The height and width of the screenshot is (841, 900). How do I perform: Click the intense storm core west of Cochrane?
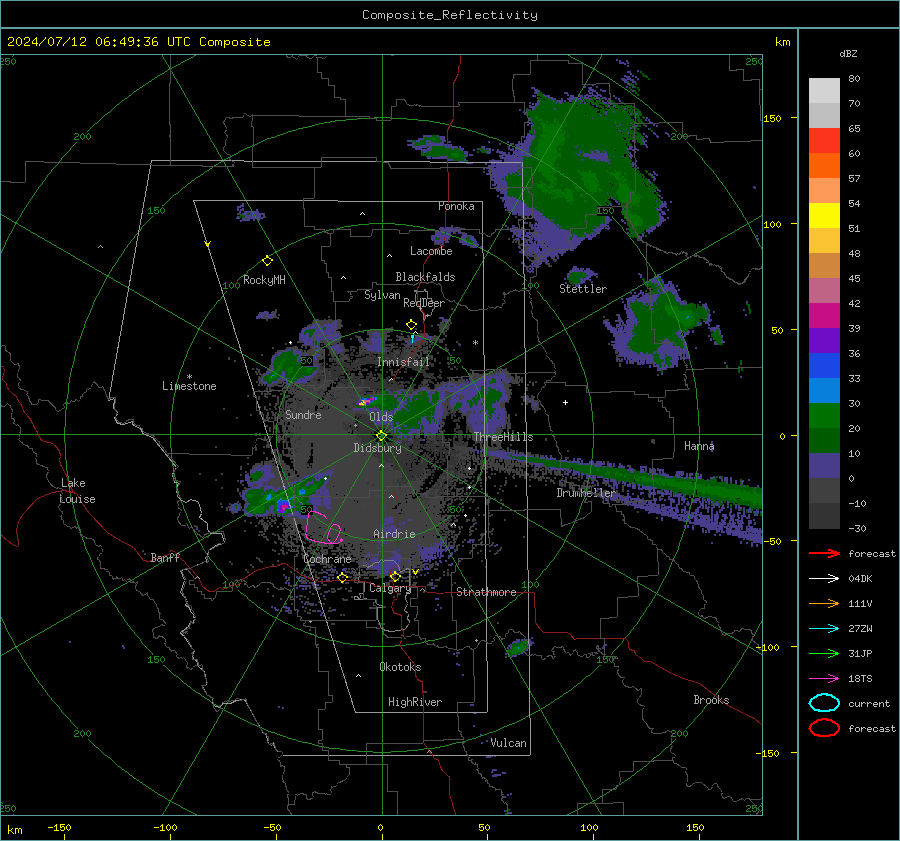click(x=283, y=506)
